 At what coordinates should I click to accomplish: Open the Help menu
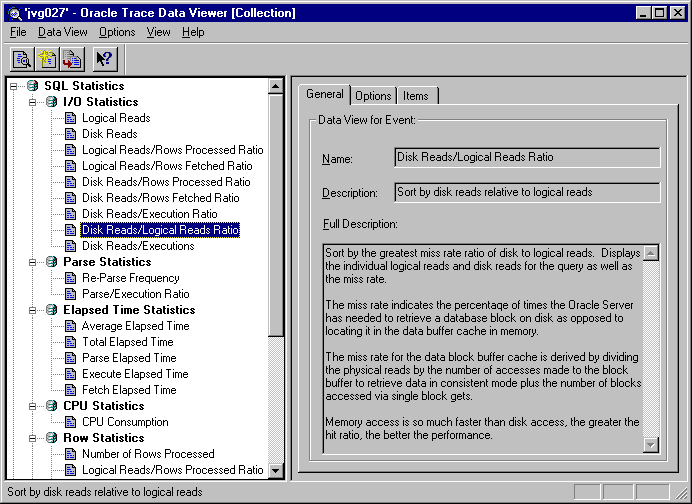[x=193, y=32]
